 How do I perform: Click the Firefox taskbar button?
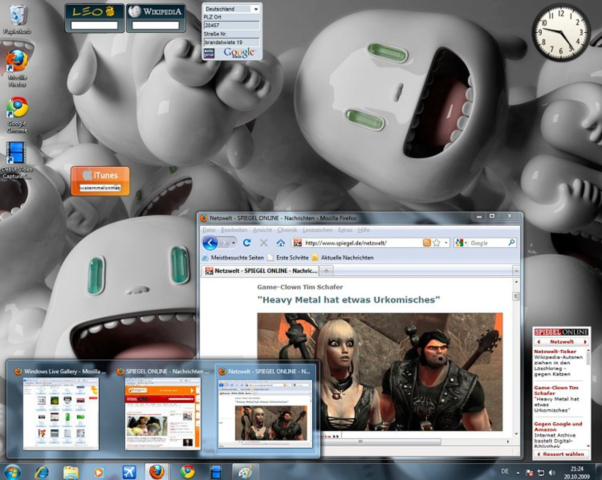click(156, 472)
